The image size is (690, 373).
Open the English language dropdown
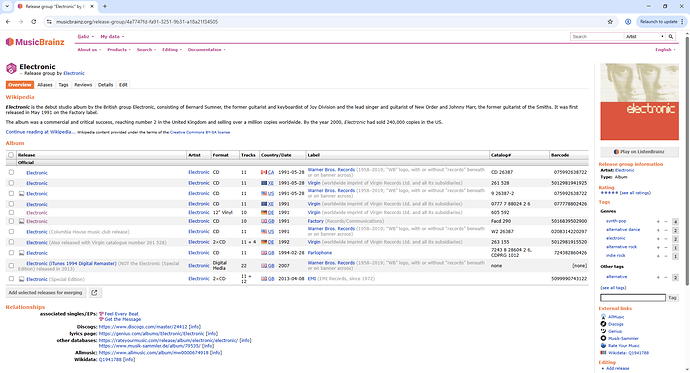pos(665,50)
